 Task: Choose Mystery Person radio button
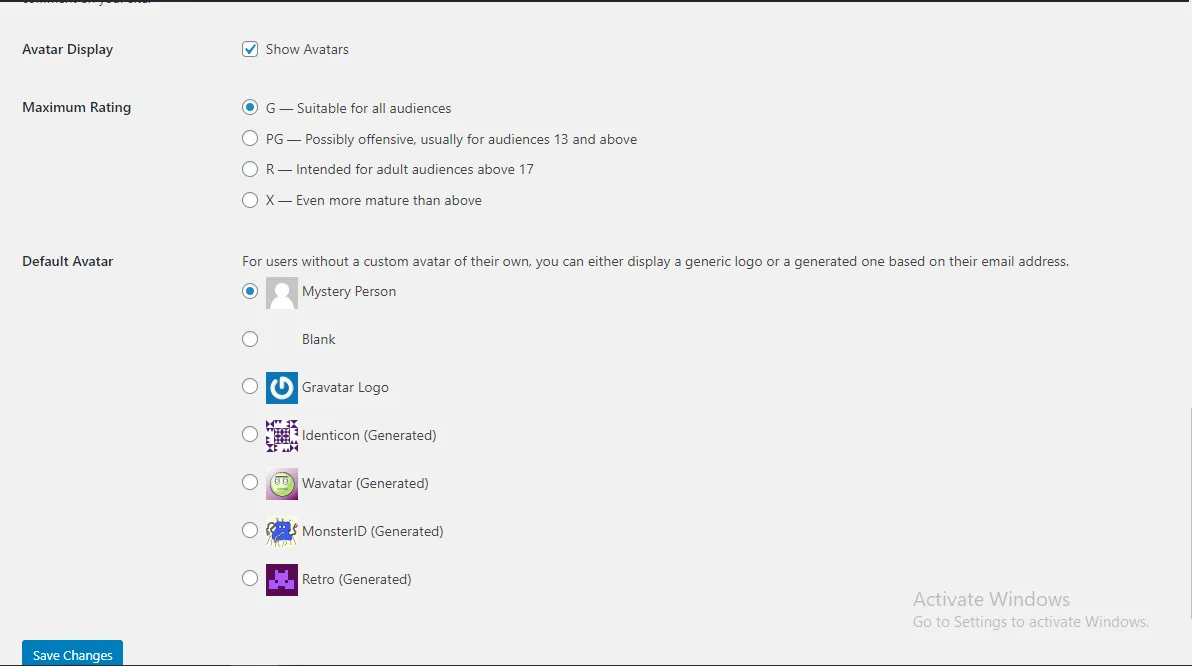(x=250, y=291)
